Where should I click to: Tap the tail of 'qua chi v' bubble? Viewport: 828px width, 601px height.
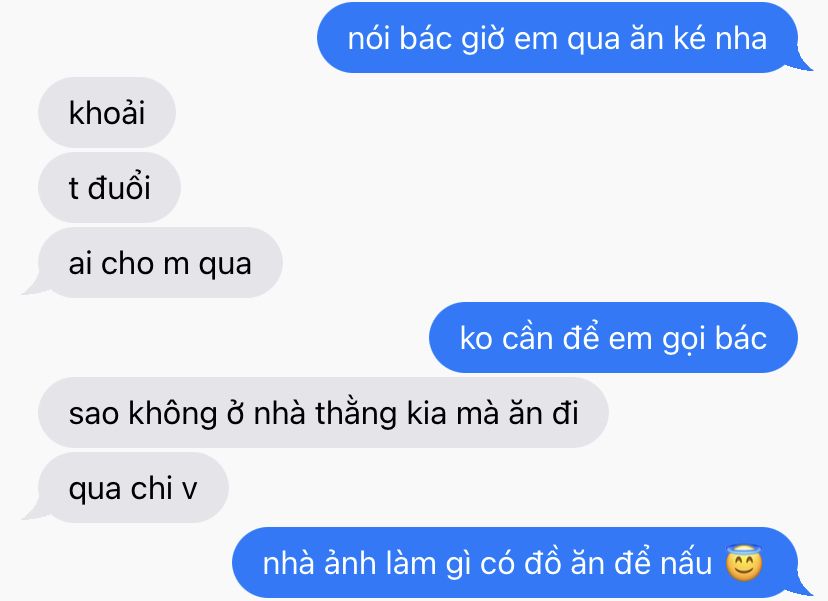pyautogui.click(x=32, y=513)
